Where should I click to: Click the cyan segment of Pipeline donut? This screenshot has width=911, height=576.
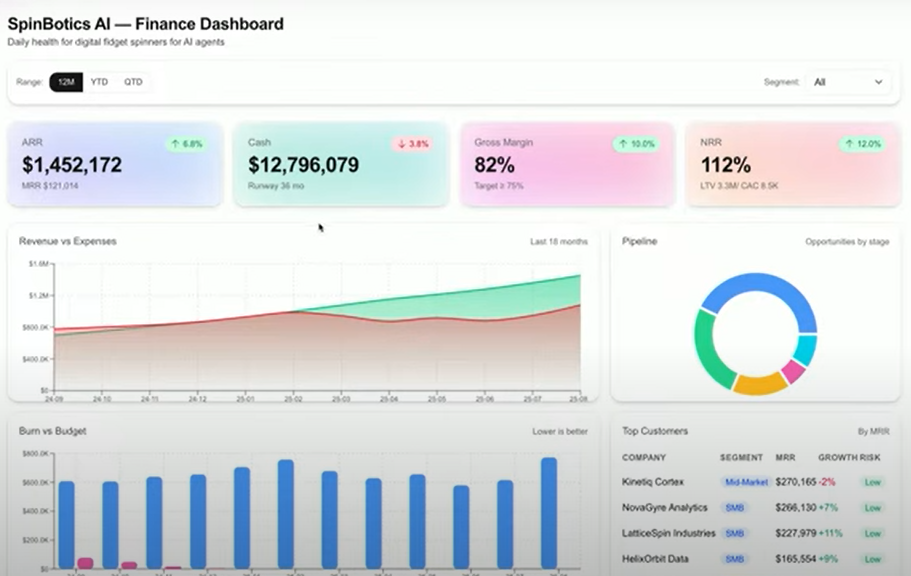pos(805,349)
